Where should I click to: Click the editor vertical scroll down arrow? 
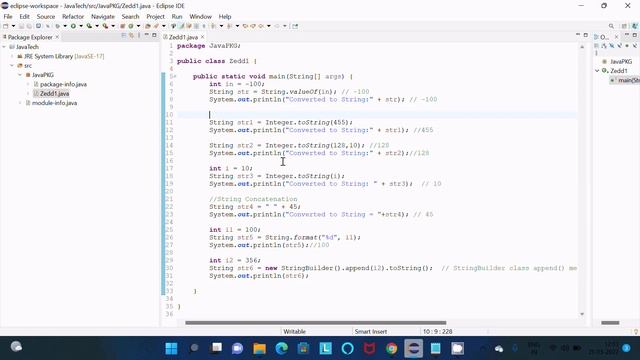tap(582, 314)
